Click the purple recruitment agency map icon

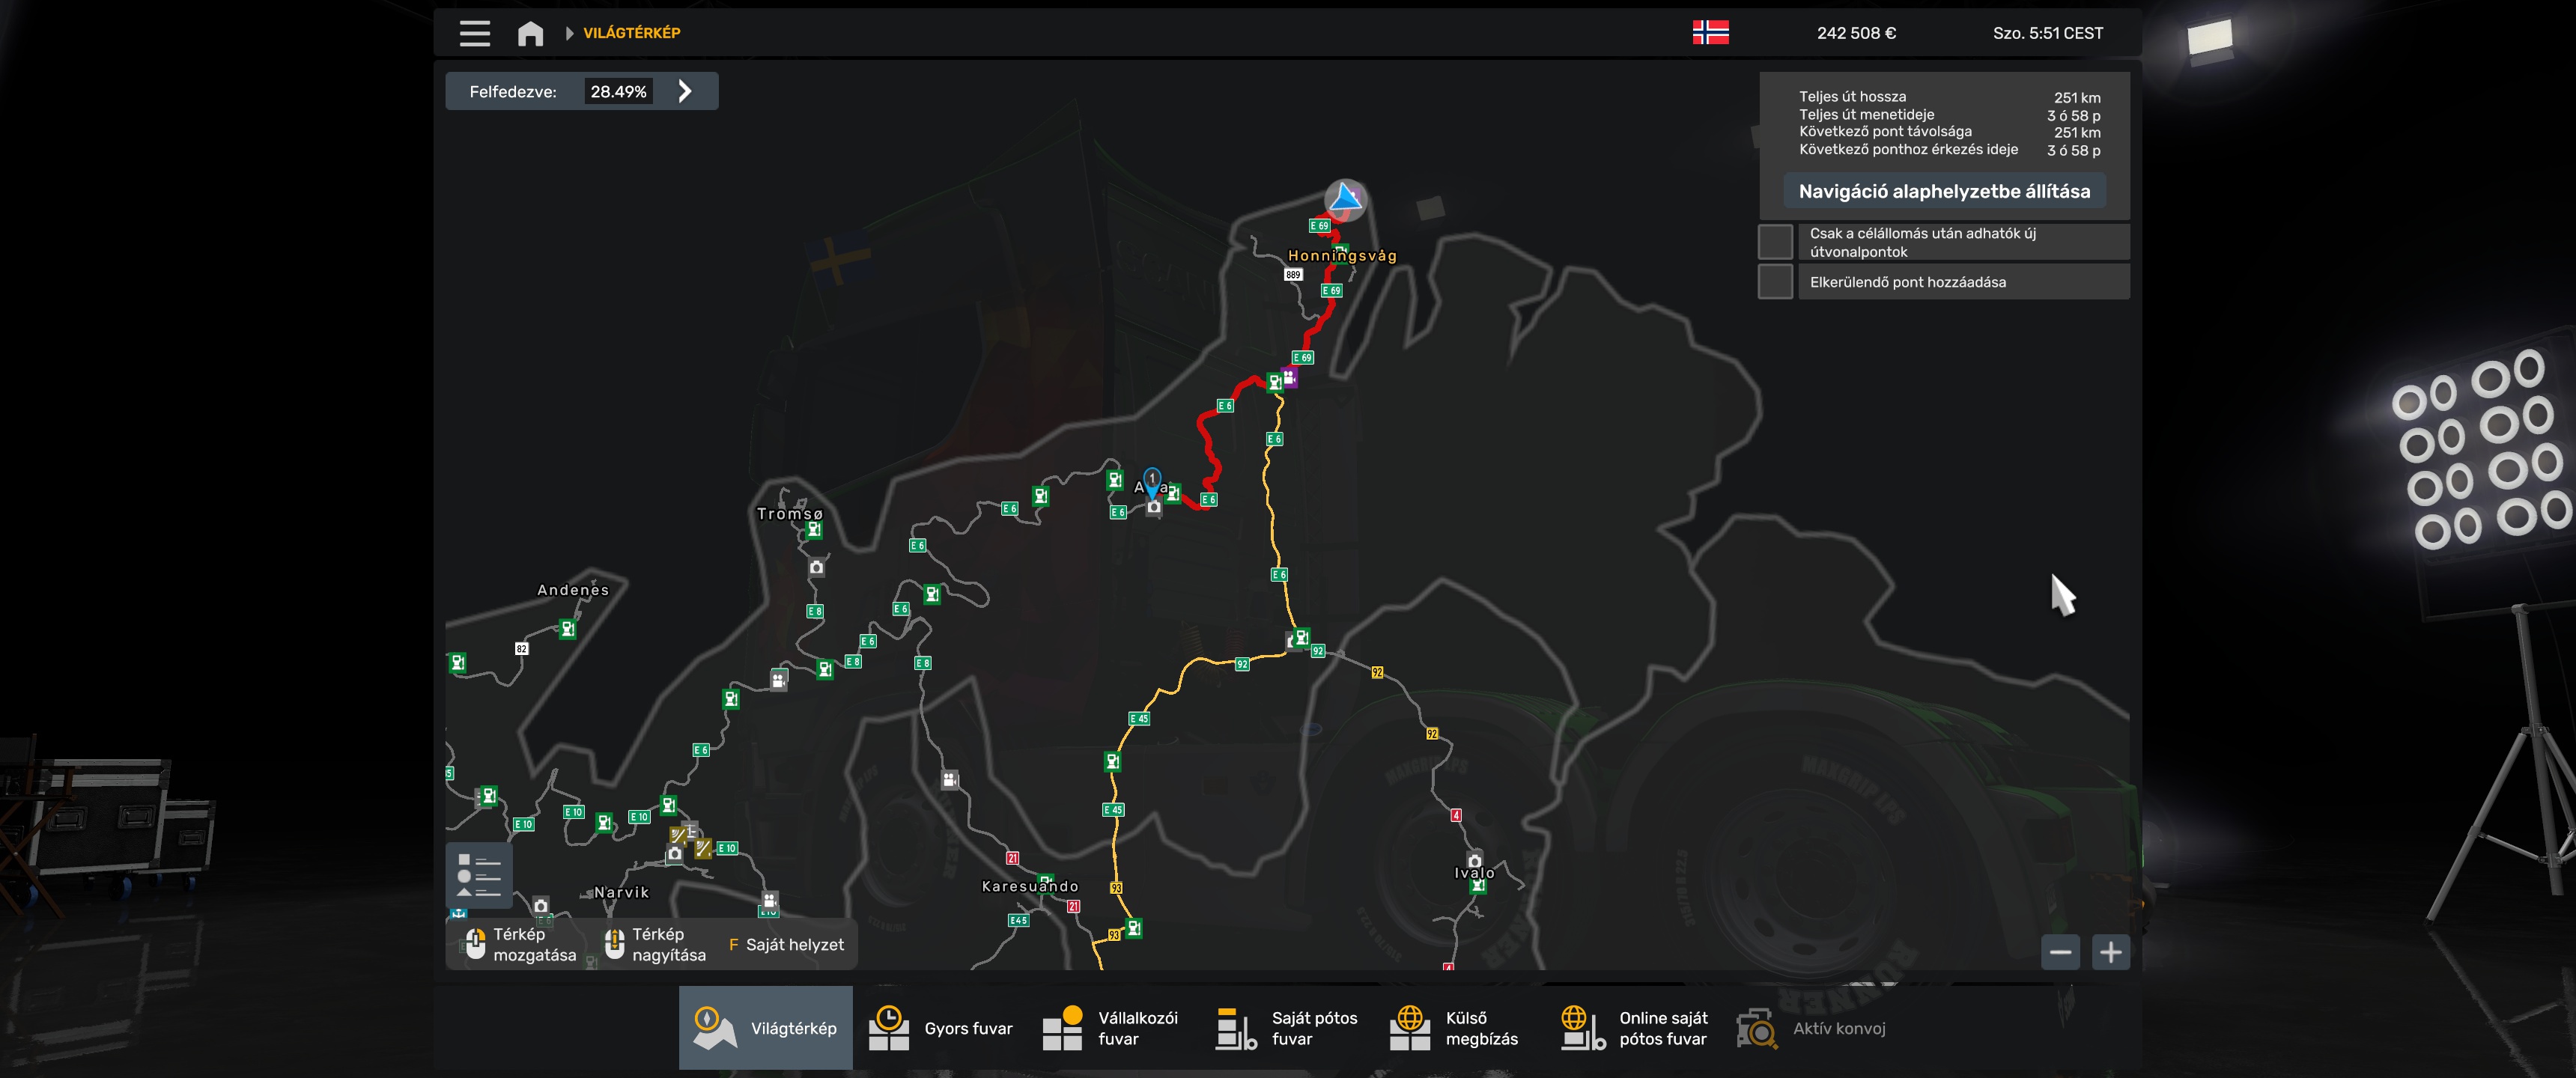coord(1290,377)
